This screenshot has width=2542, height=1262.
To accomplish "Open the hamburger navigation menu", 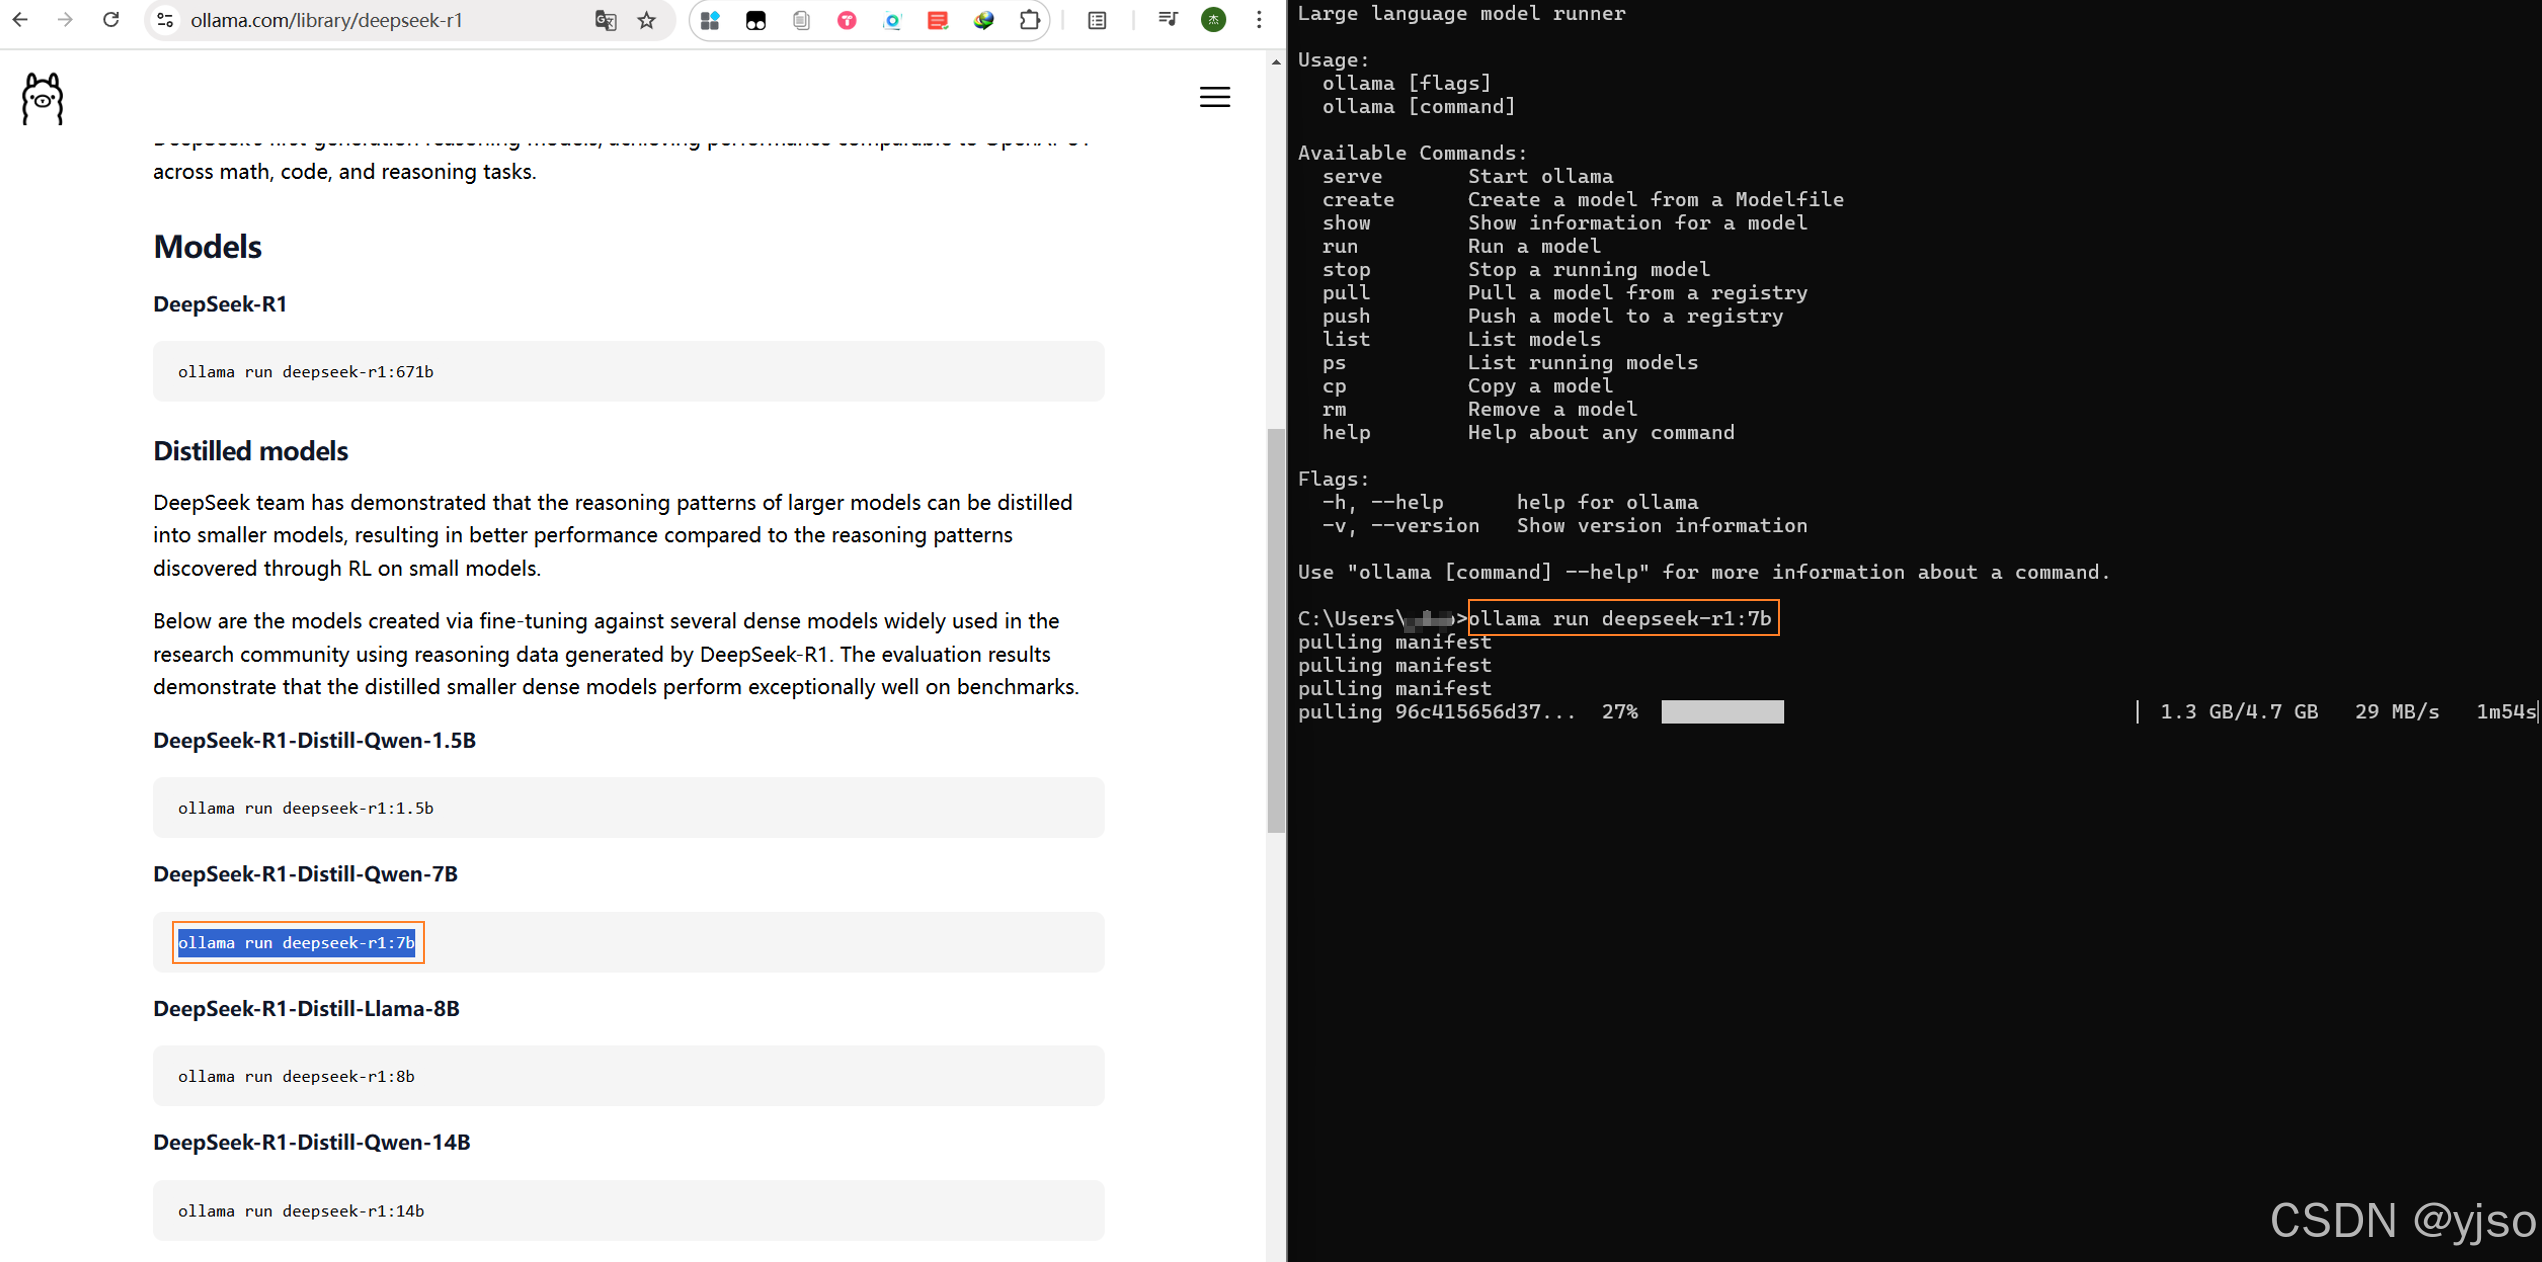I will (1214, 97).
